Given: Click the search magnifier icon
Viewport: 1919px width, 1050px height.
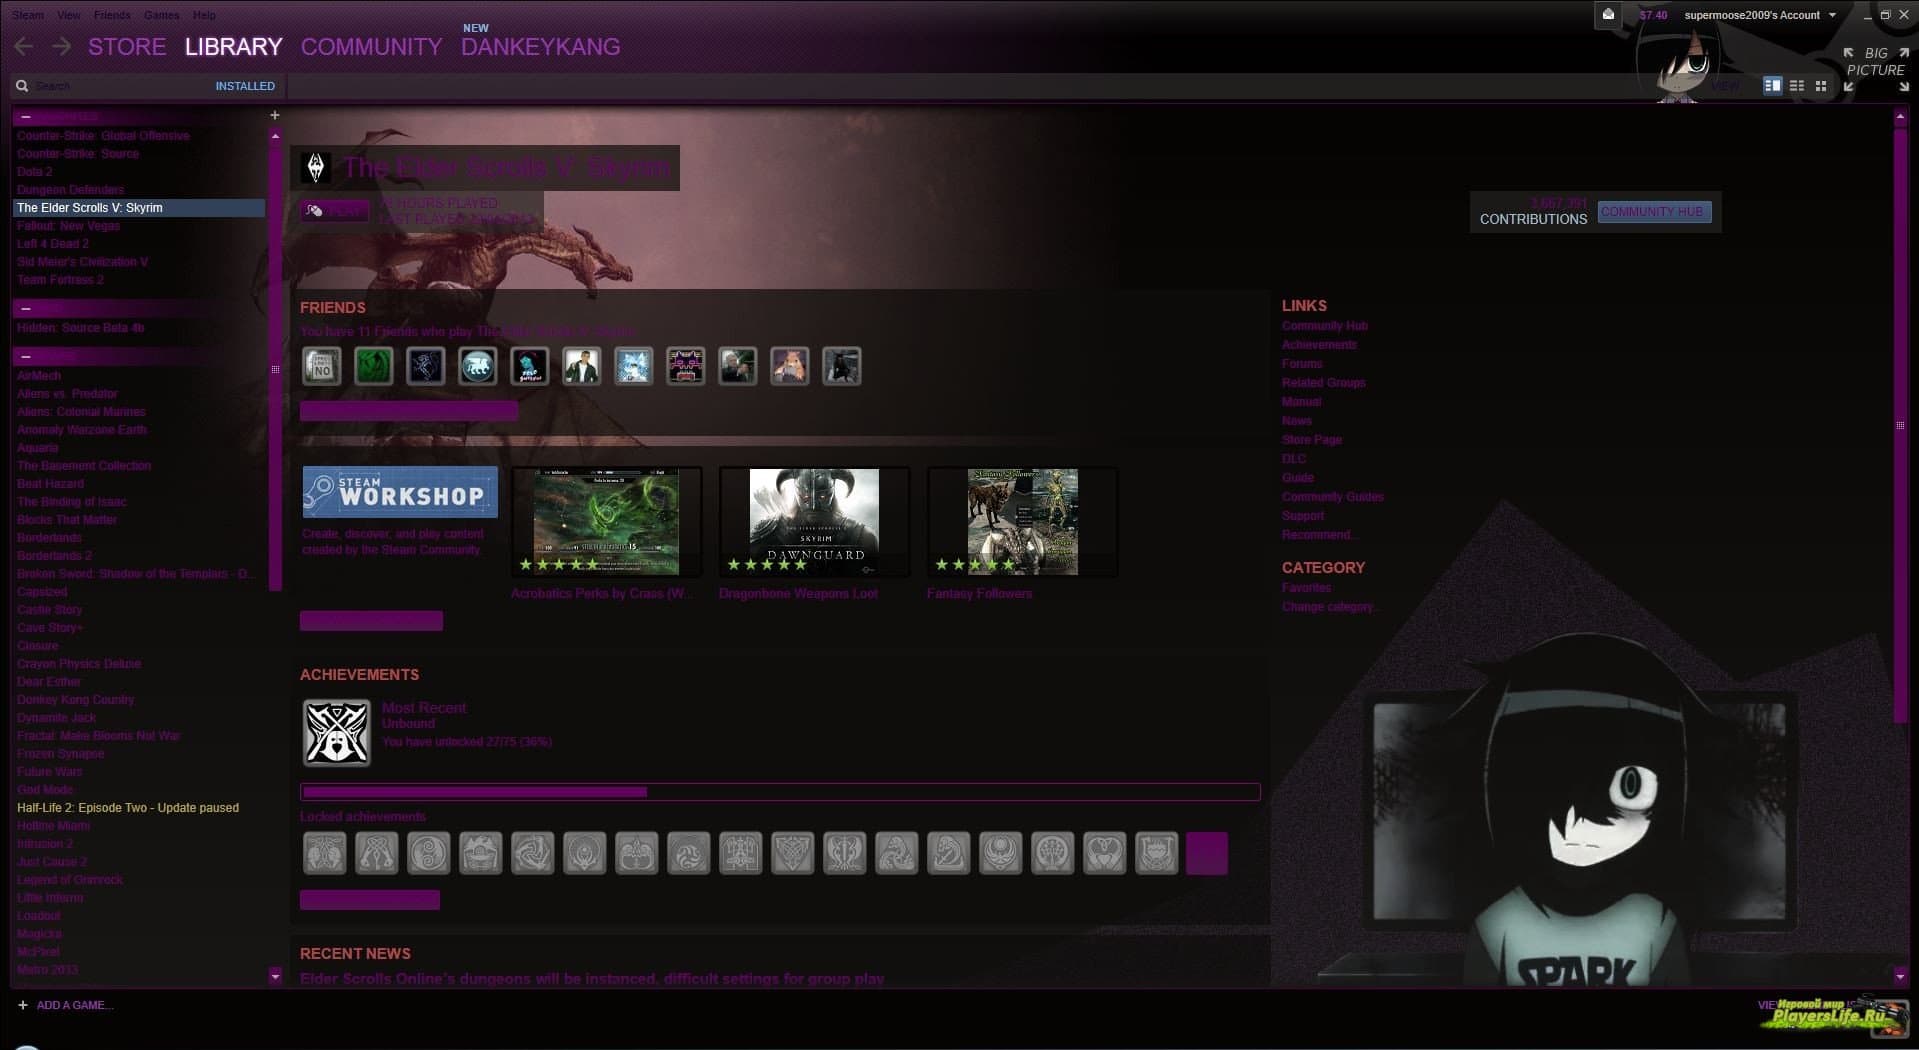Looking at the screenshot, I should (22, 86).
